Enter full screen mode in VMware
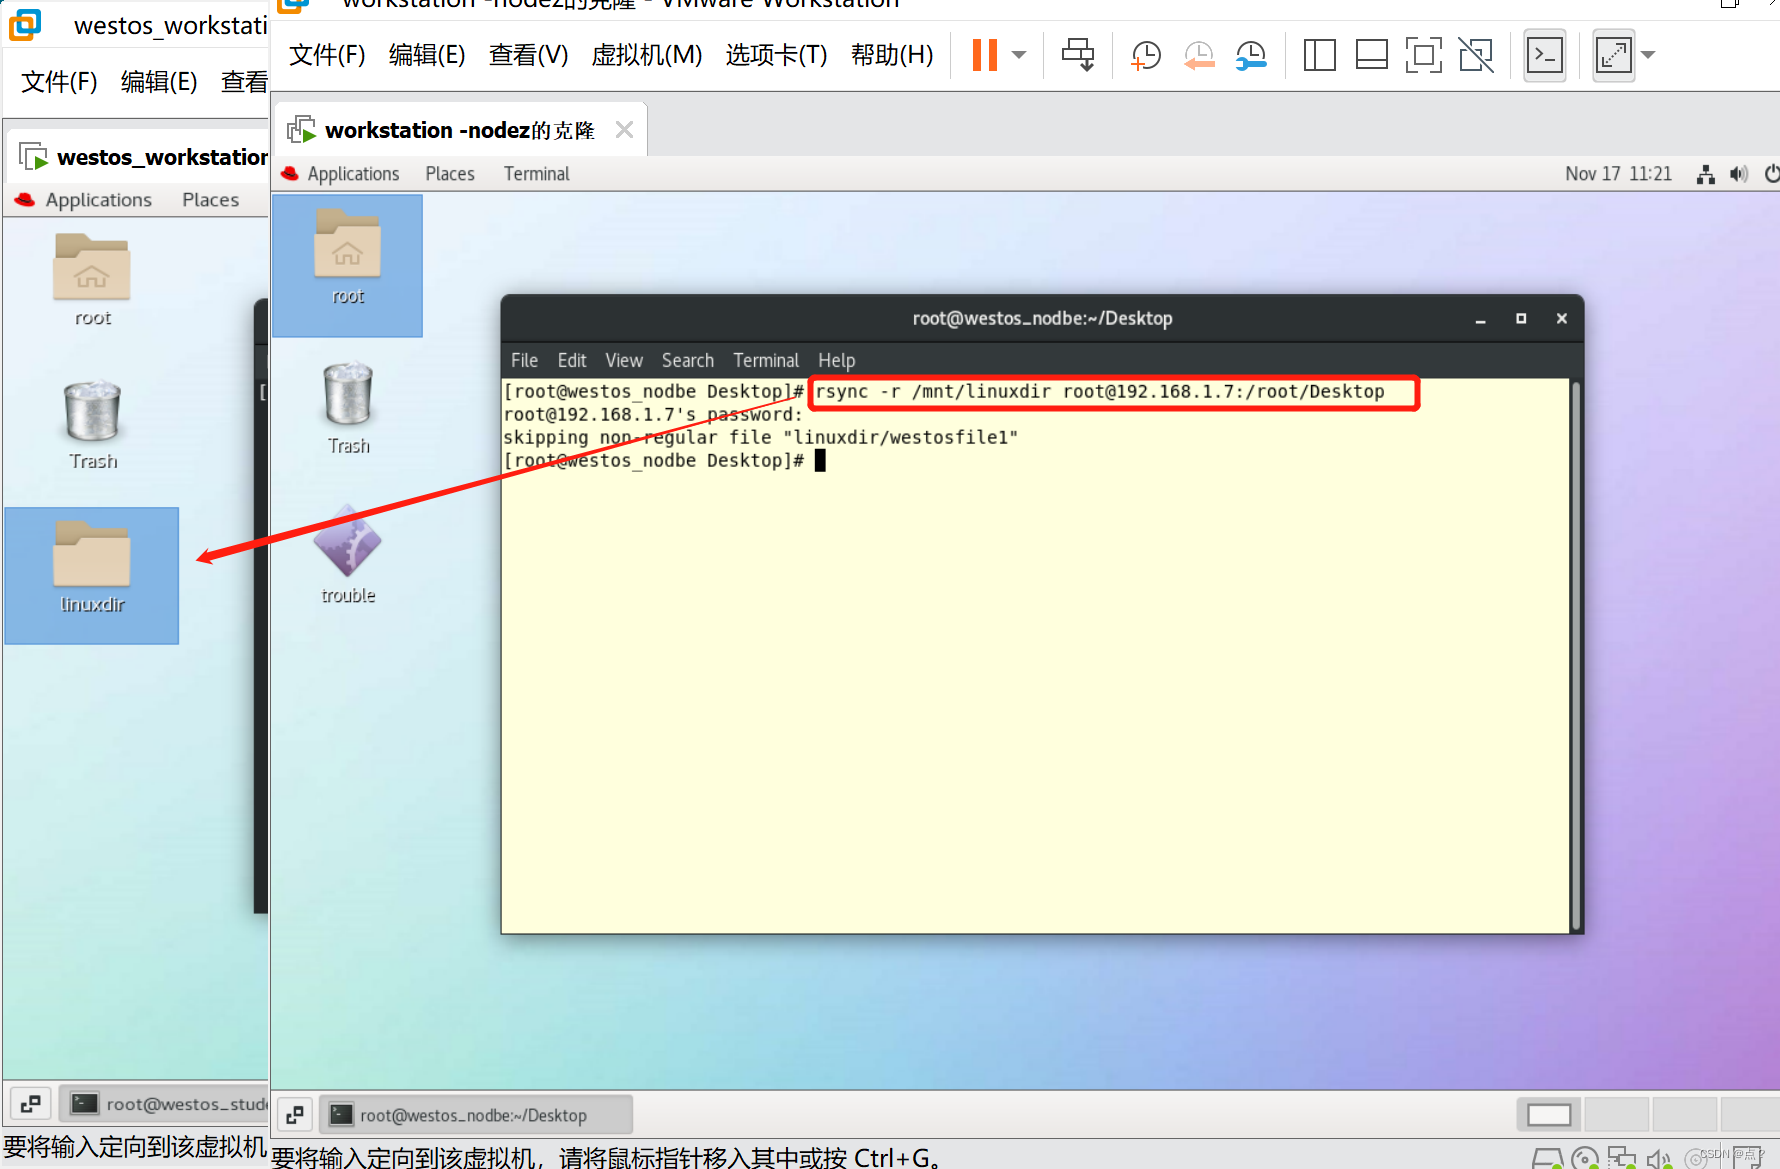This screenshot has height=1169, width=1780. (1424, 55)
